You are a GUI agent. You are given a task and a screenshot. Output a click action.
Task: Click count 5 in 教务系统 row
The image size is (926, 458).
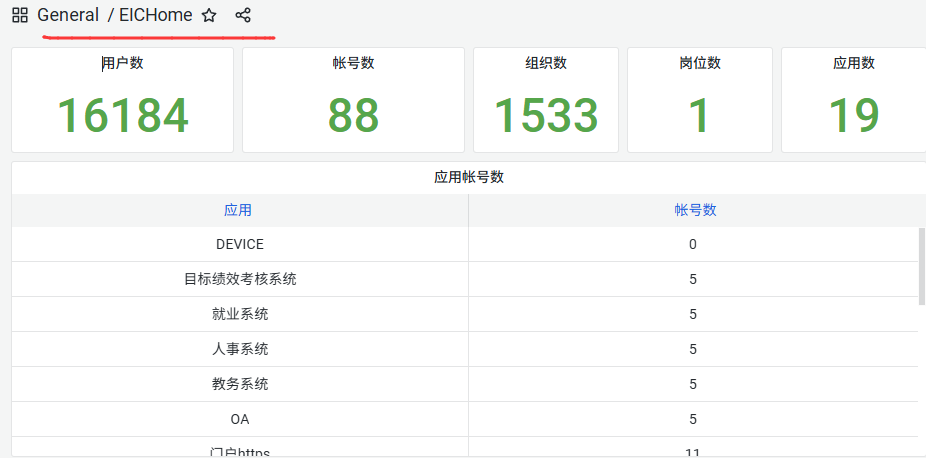(x=693, y=384)
